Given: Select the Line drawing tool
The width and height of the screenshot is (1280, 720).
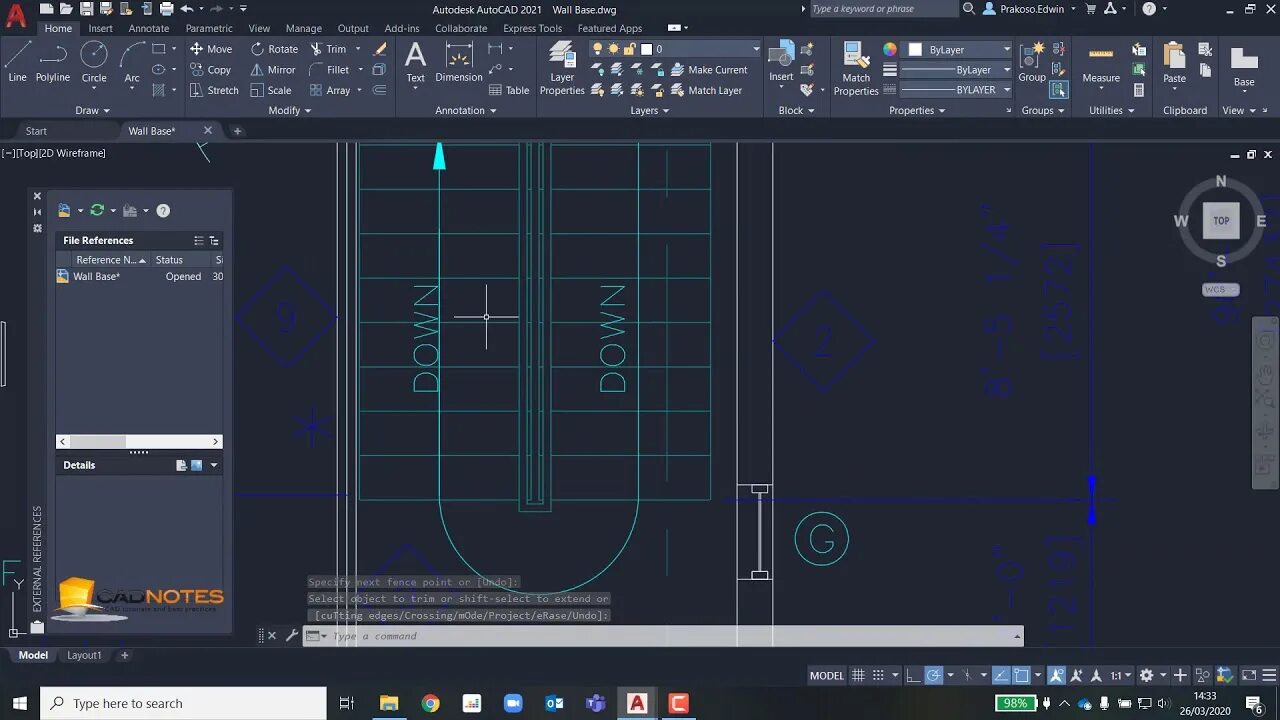Looking at the screenshot, I should [x=17, y=62].
